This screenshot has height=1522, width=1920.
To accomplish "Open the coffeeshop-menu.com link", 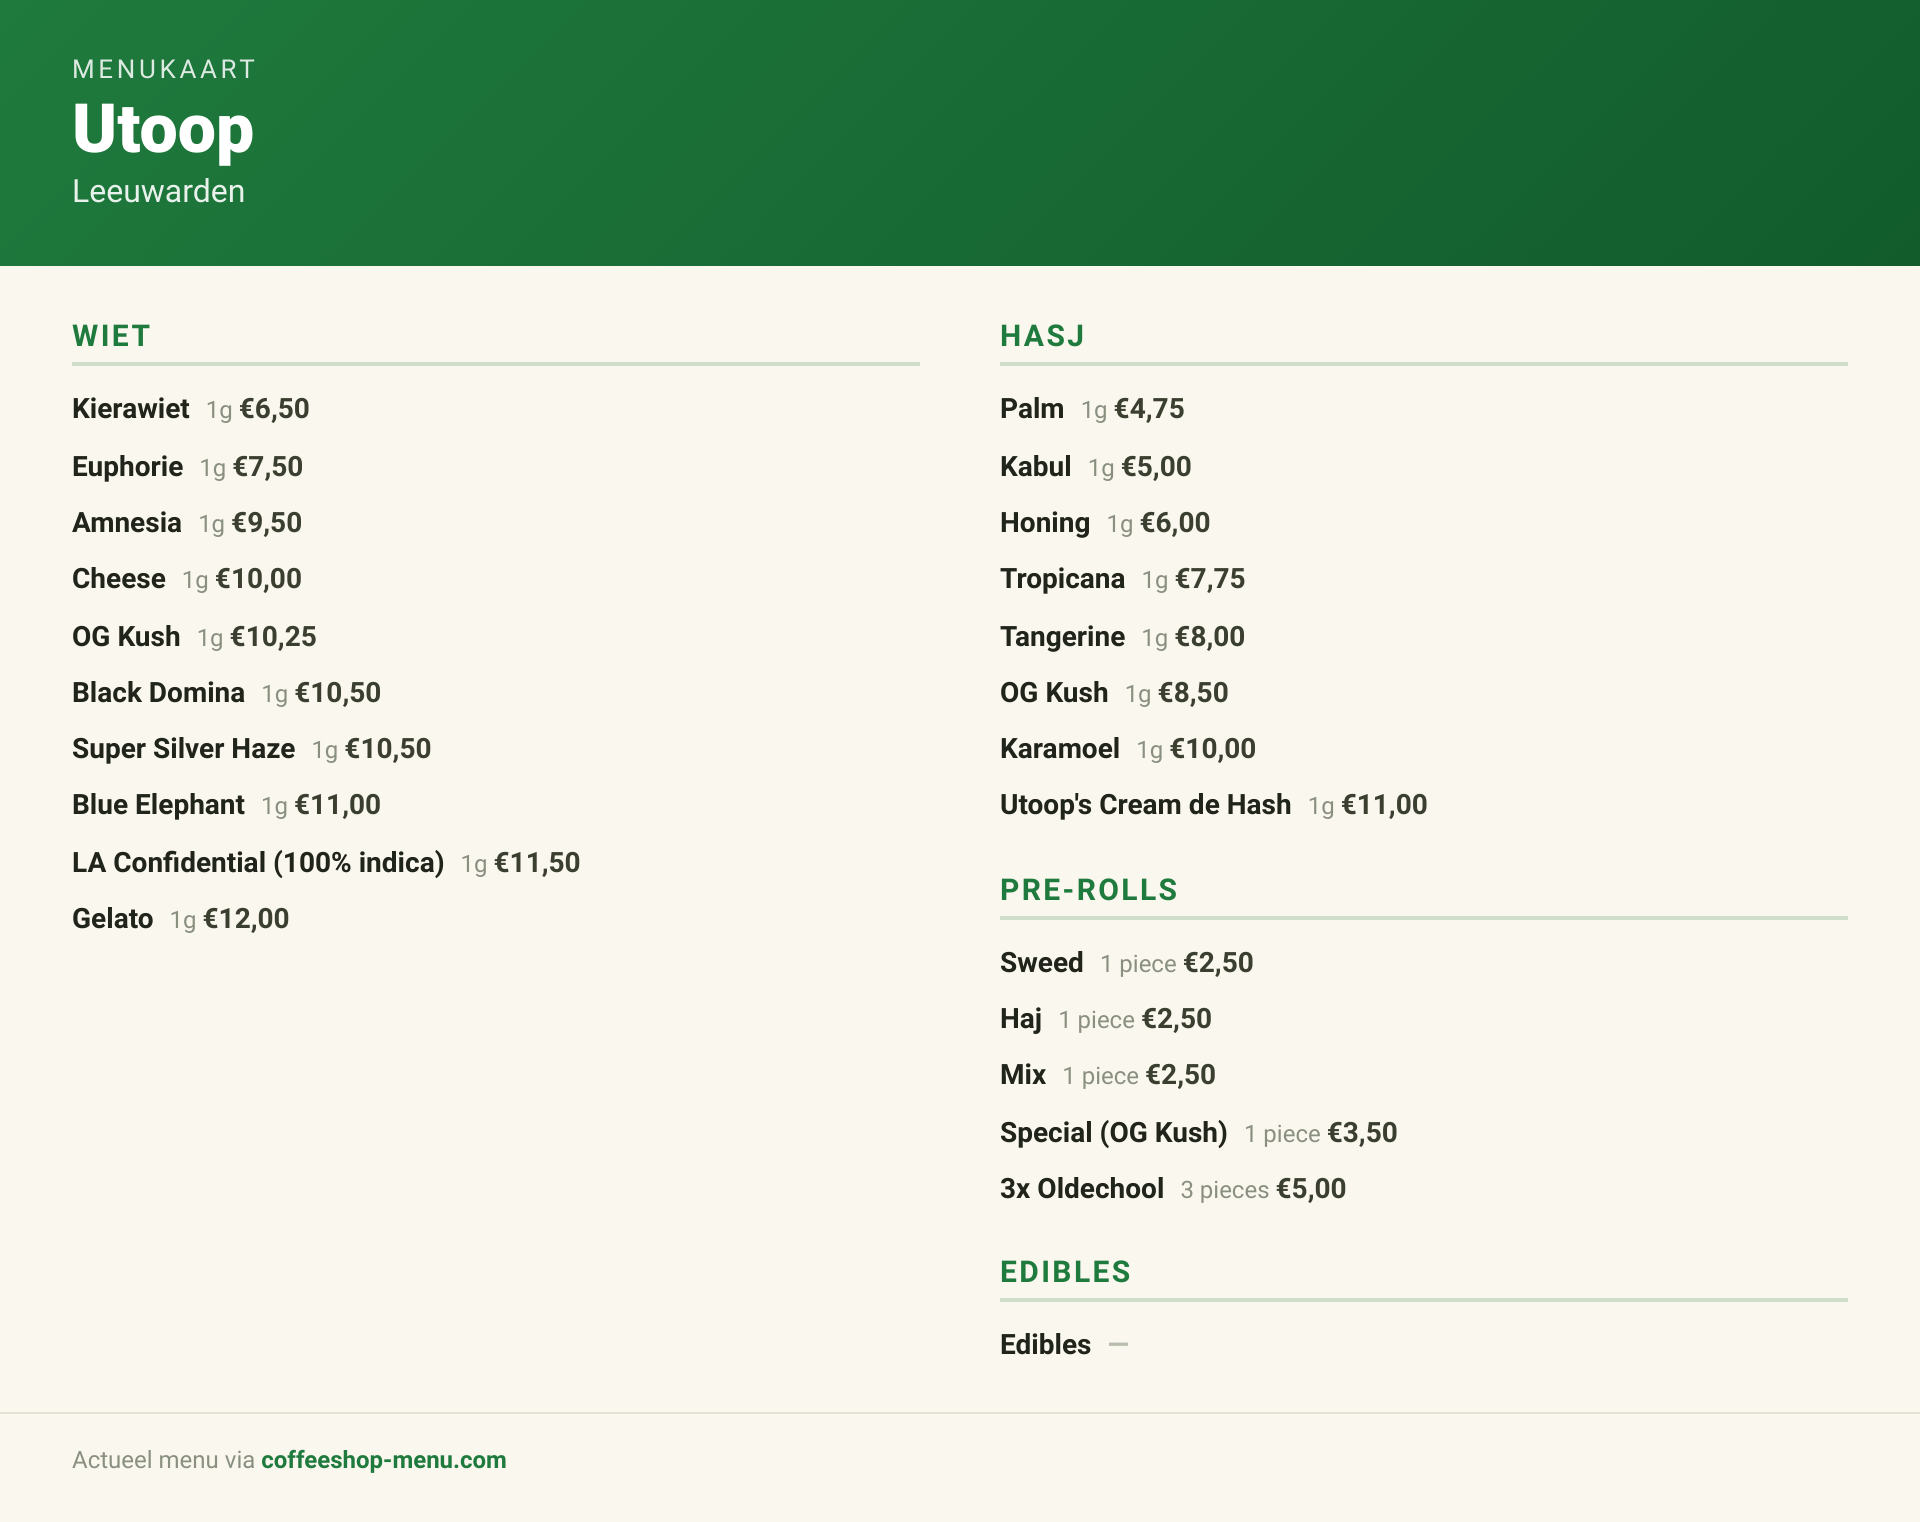I will click(383, 1460).
